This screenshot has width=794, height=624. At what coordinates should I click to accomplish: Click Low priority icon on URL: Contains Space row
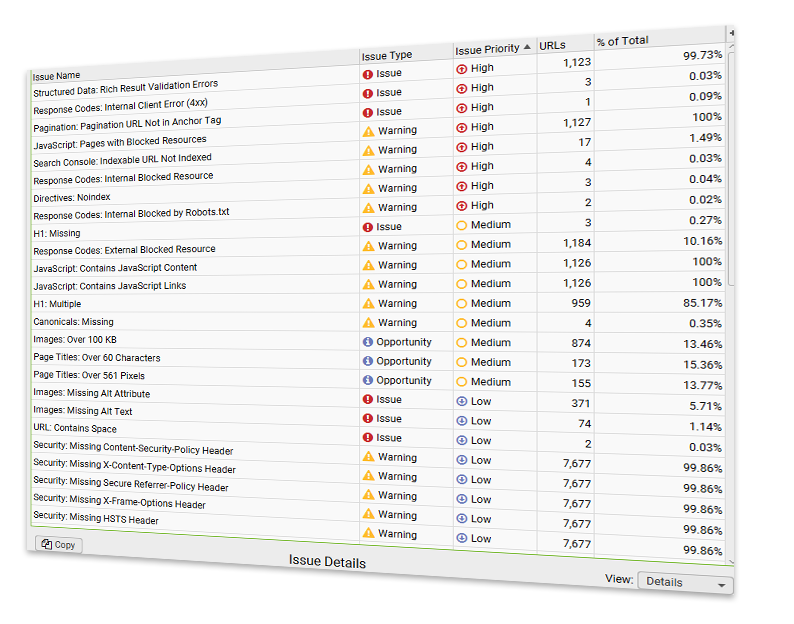coord(461,440)
